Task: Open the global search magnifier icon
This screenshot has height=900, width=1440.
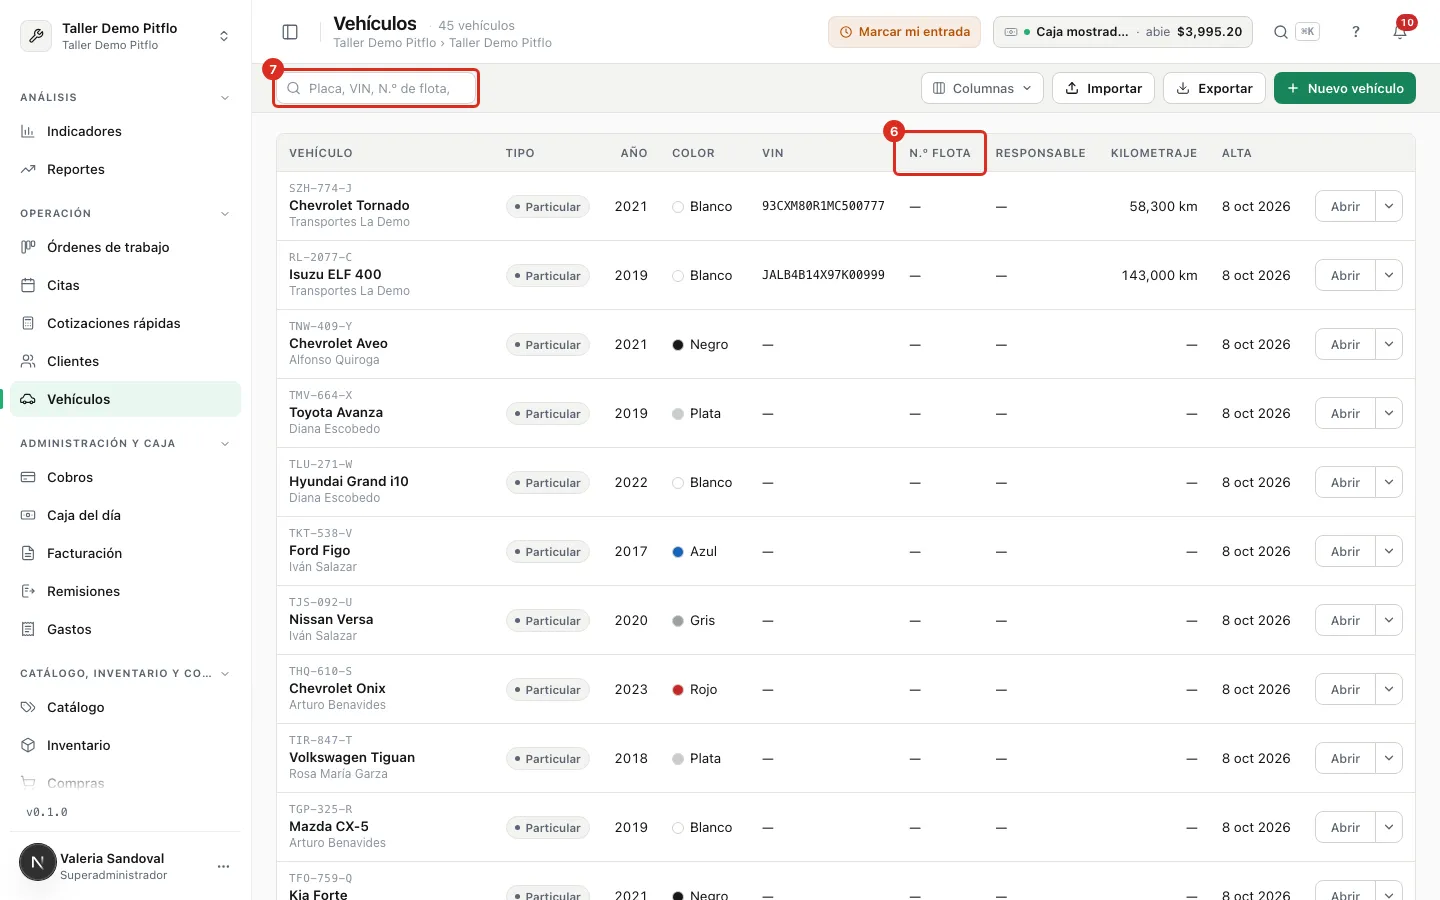Action: (1280, 32)
